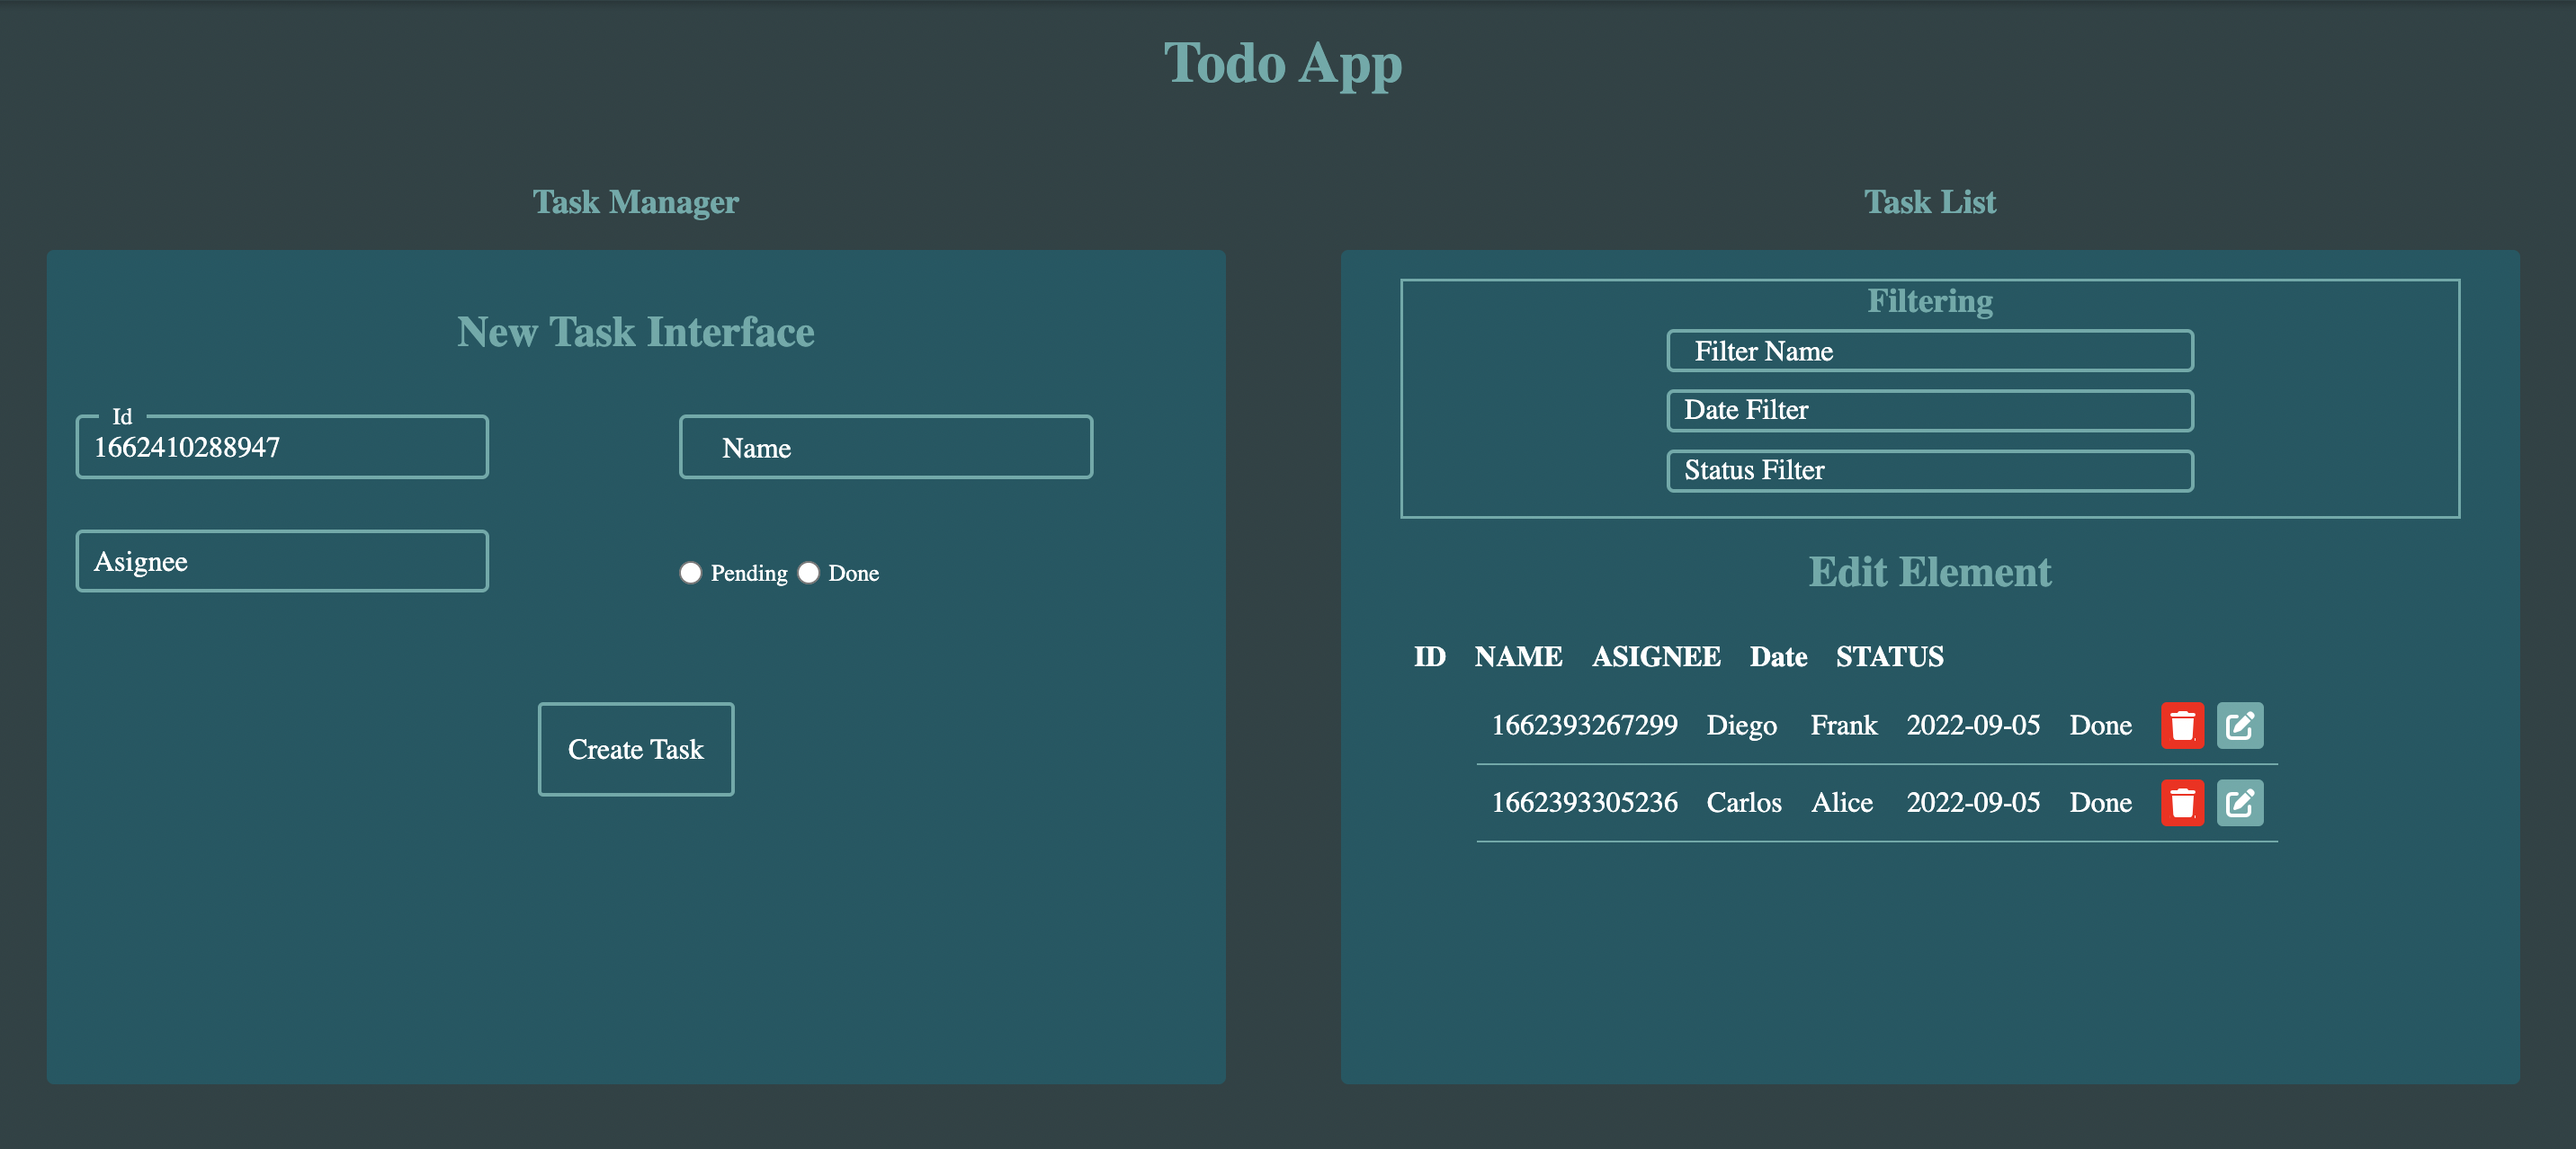Delete the Carlos task row

2182,802
